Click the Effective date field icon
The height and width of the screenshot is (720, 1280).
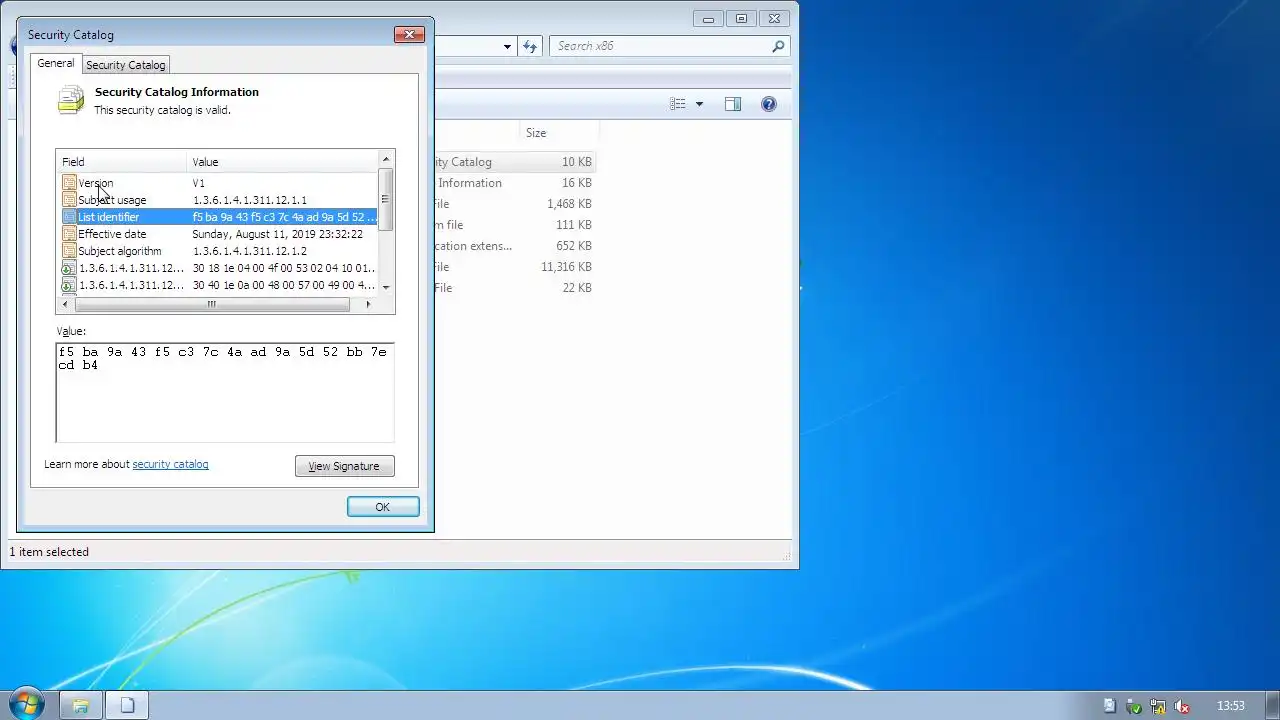69,234
